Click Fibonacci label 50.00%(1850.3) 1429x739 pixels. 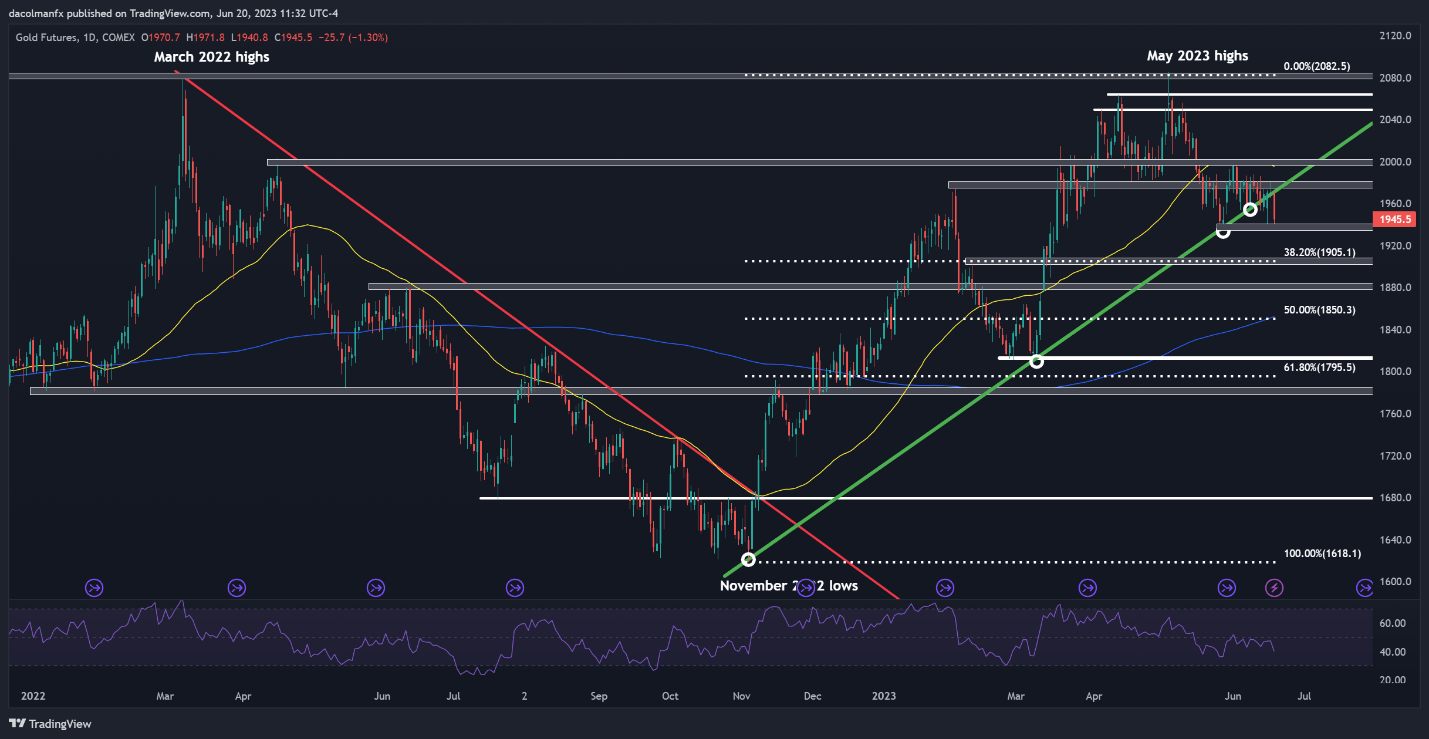click(1319, 311)
